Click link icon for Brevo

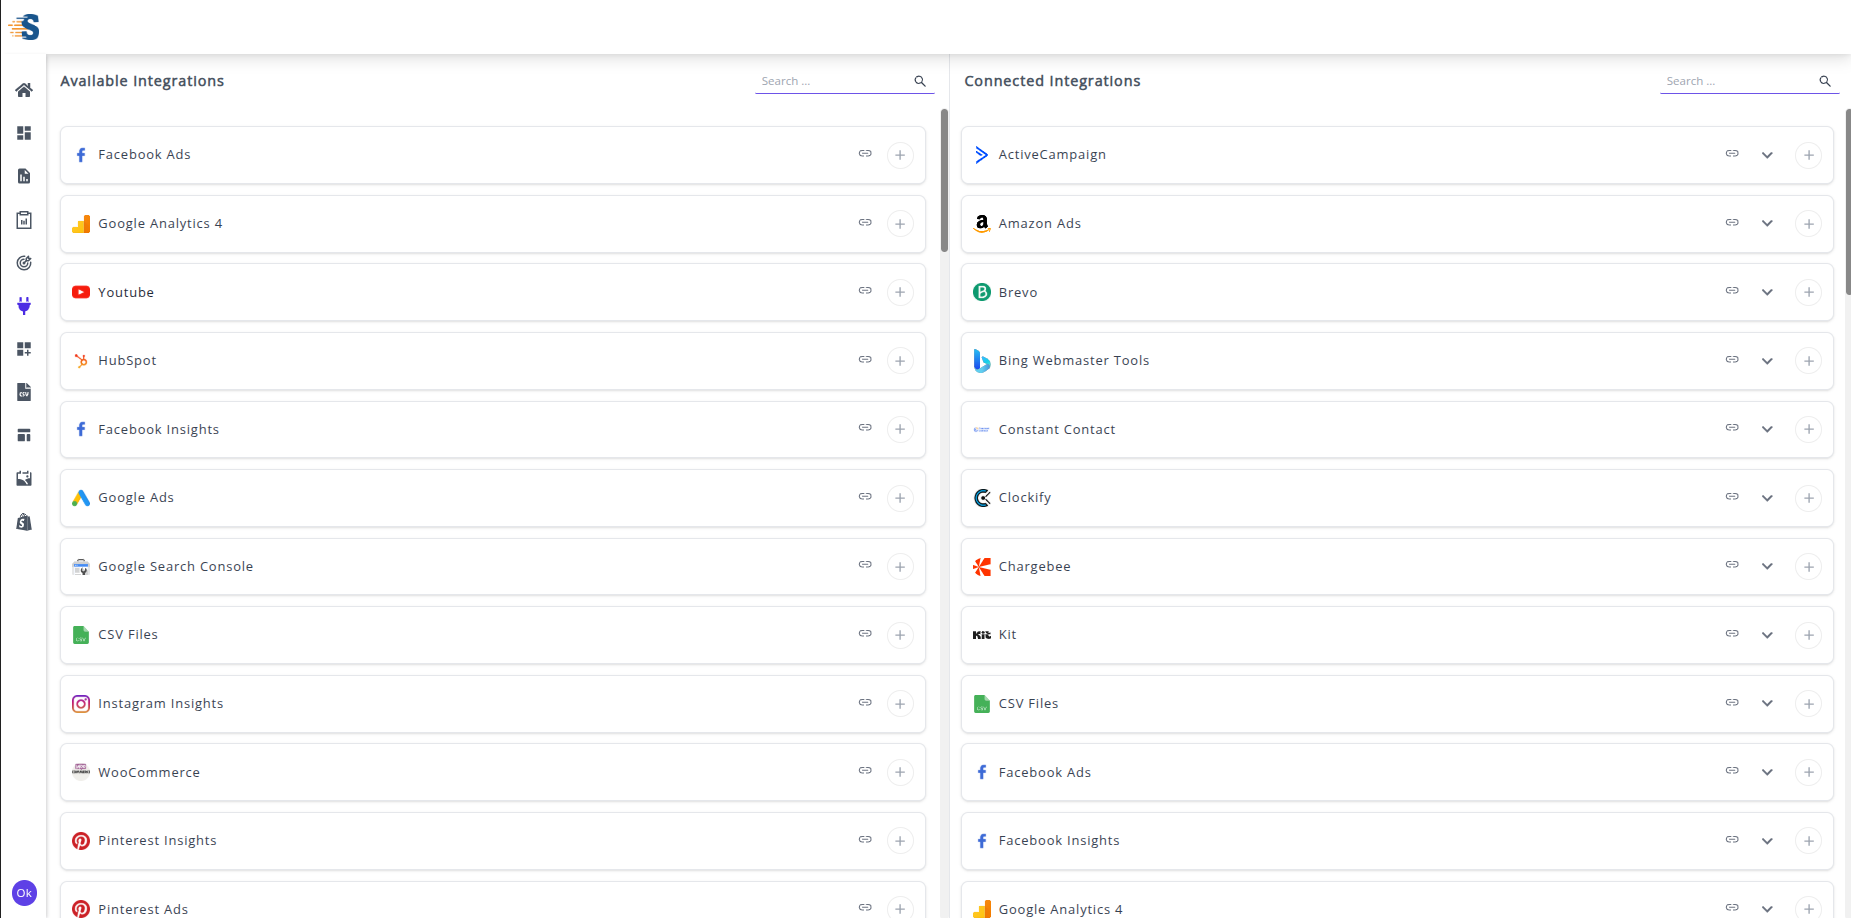(1732, 291)
